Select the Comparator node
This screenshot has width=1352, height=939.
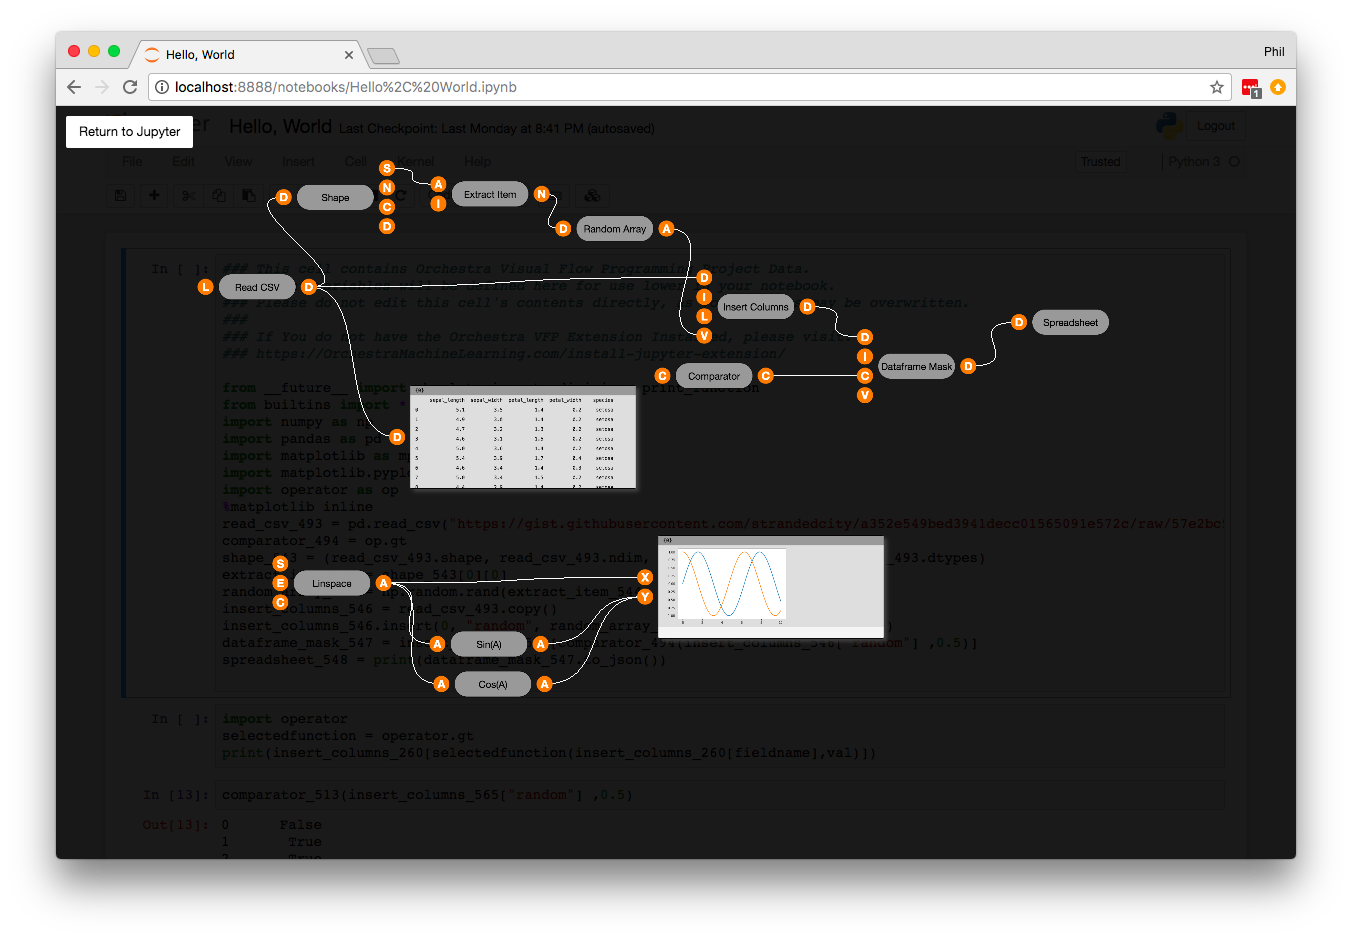click(714, 376)
